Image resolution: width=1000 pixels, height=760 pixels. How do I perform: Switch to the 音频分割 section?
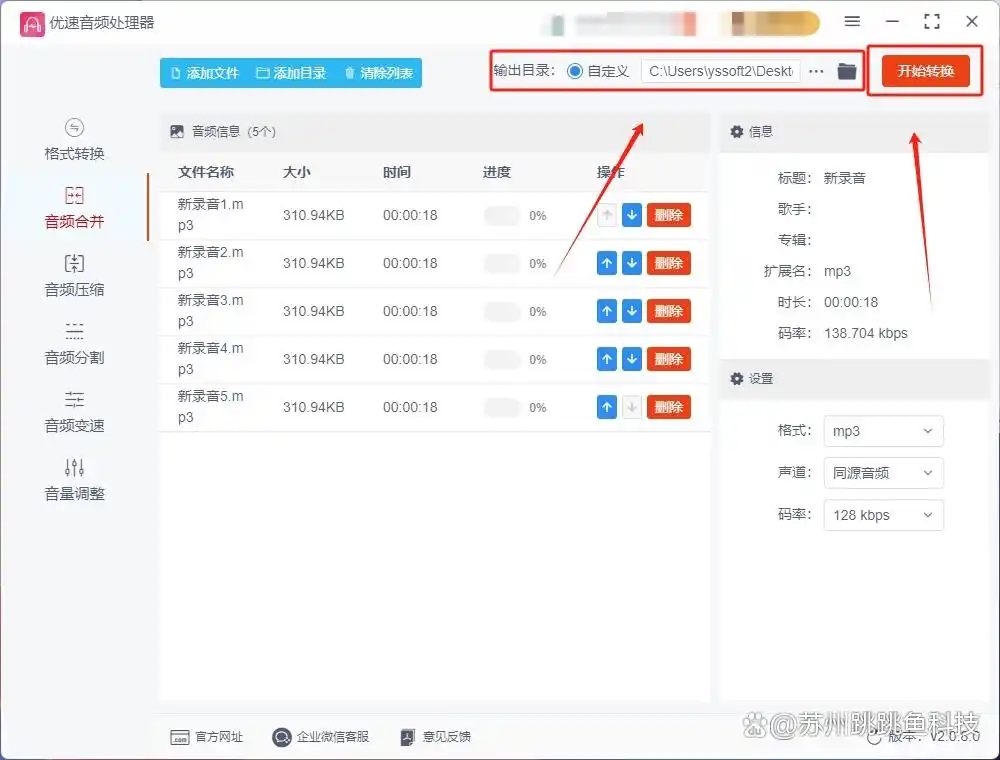[x=74, y=344]
